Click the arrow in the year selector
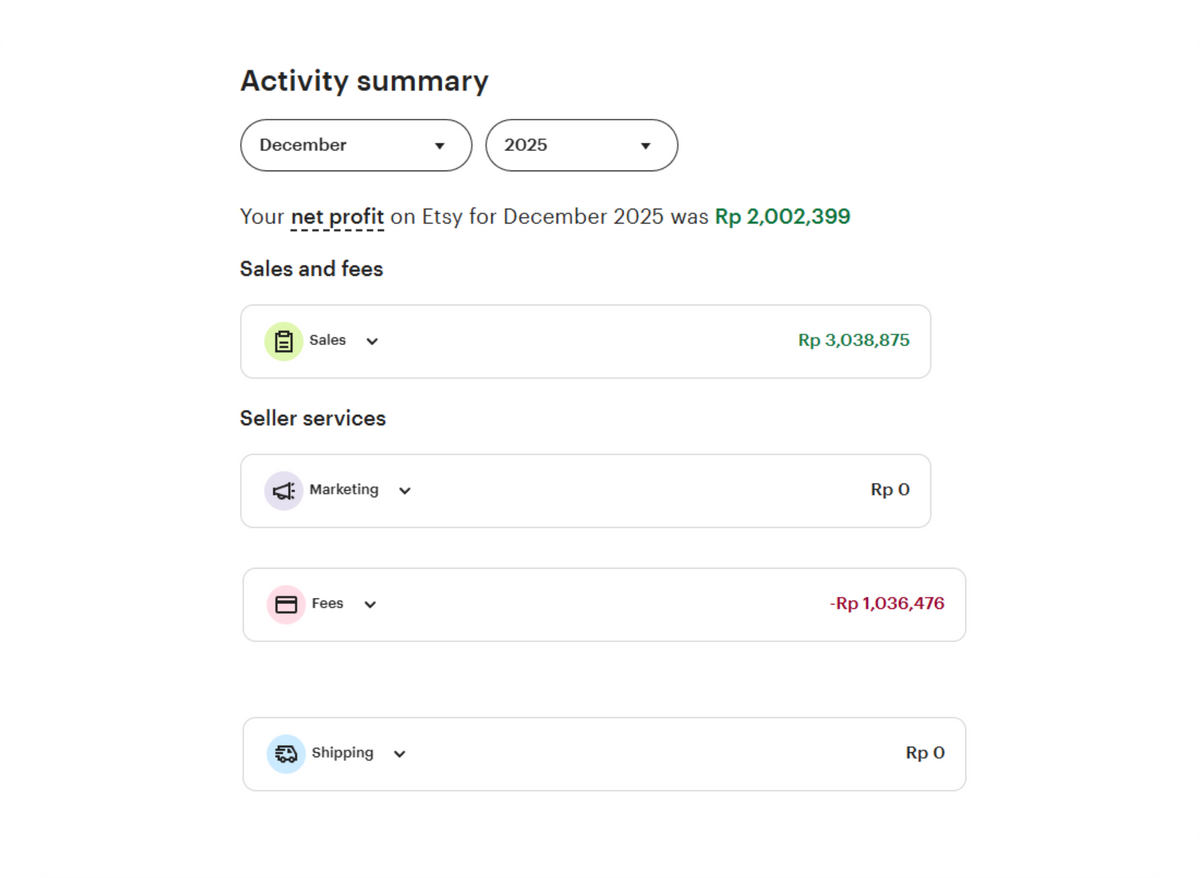Image resolution: width=1200 pixels, height=878 pixels. tap(645, 146)
